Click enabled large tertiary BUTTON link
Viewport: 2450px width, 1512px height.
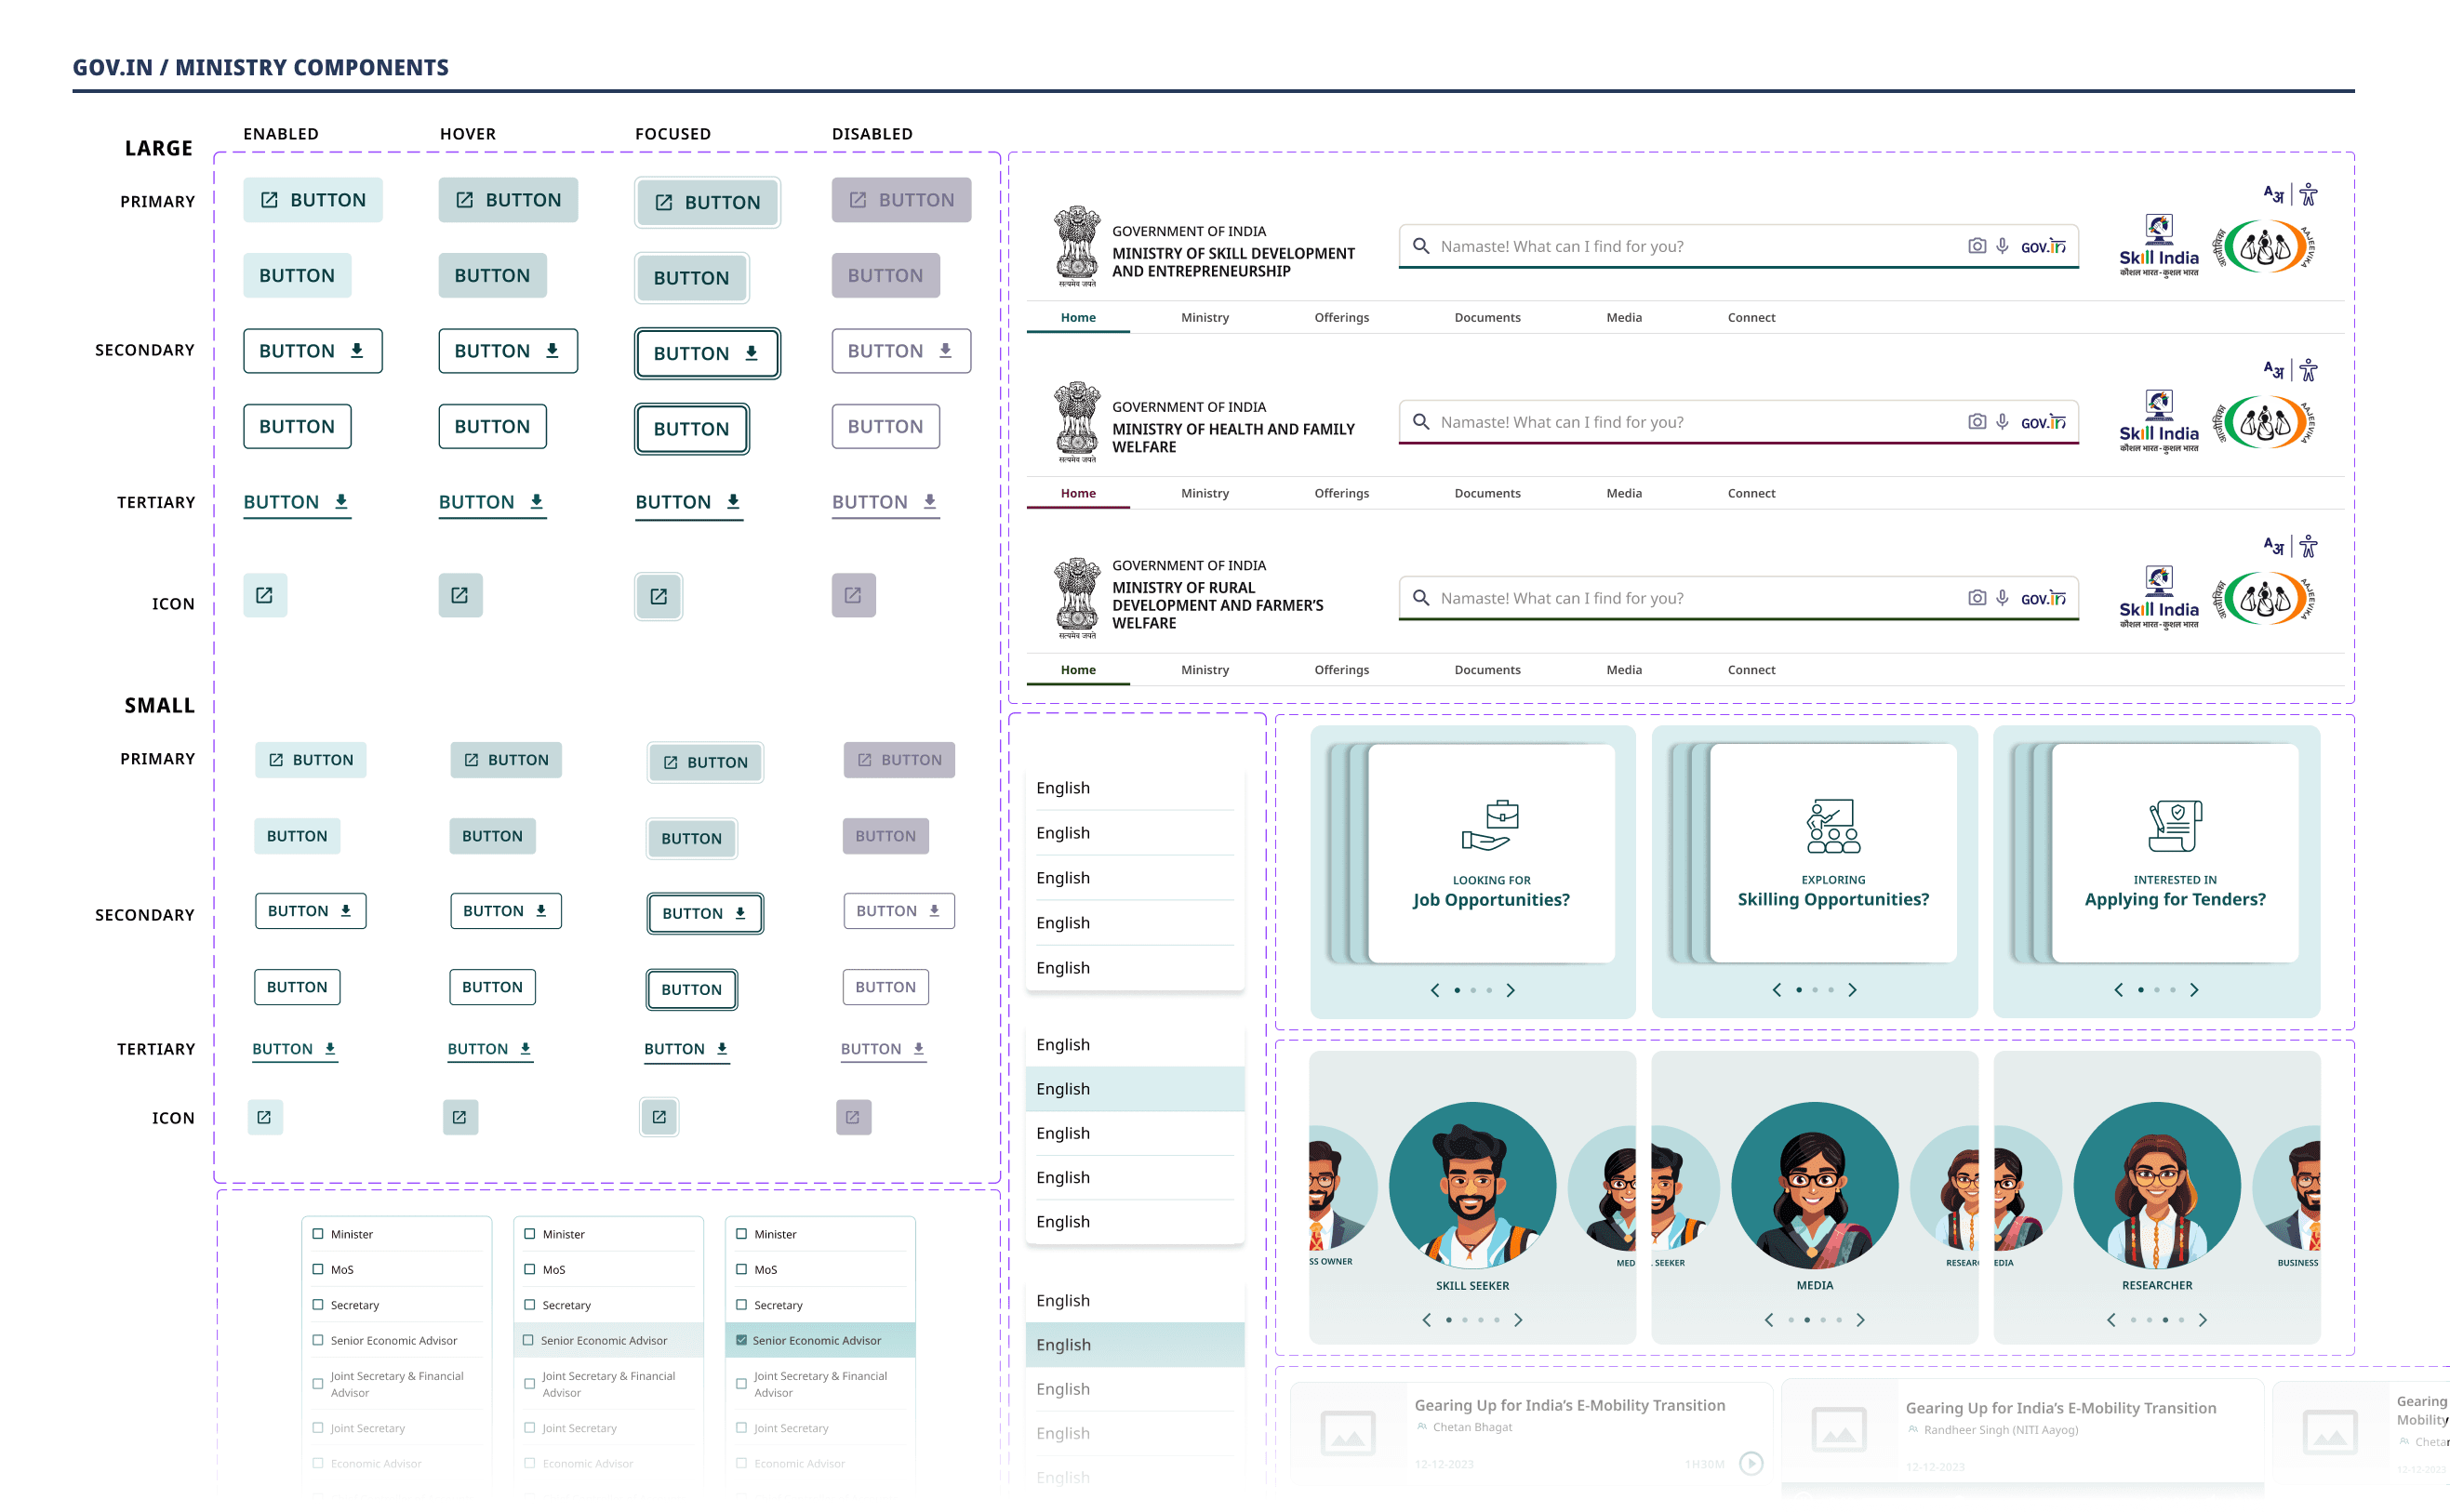pos(296,502)
